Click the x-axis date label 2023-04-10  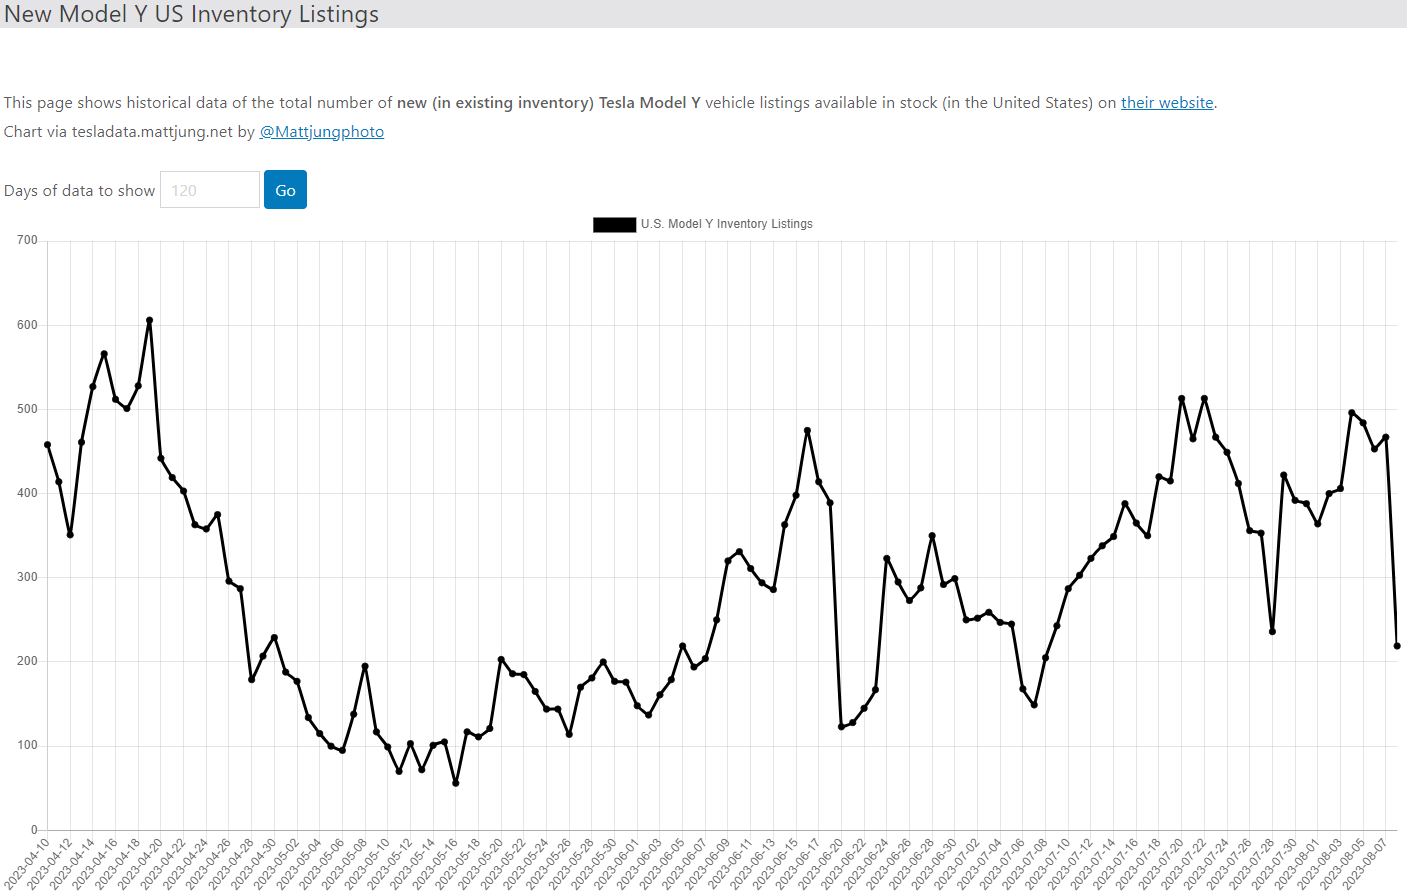(x=25, y=863)
